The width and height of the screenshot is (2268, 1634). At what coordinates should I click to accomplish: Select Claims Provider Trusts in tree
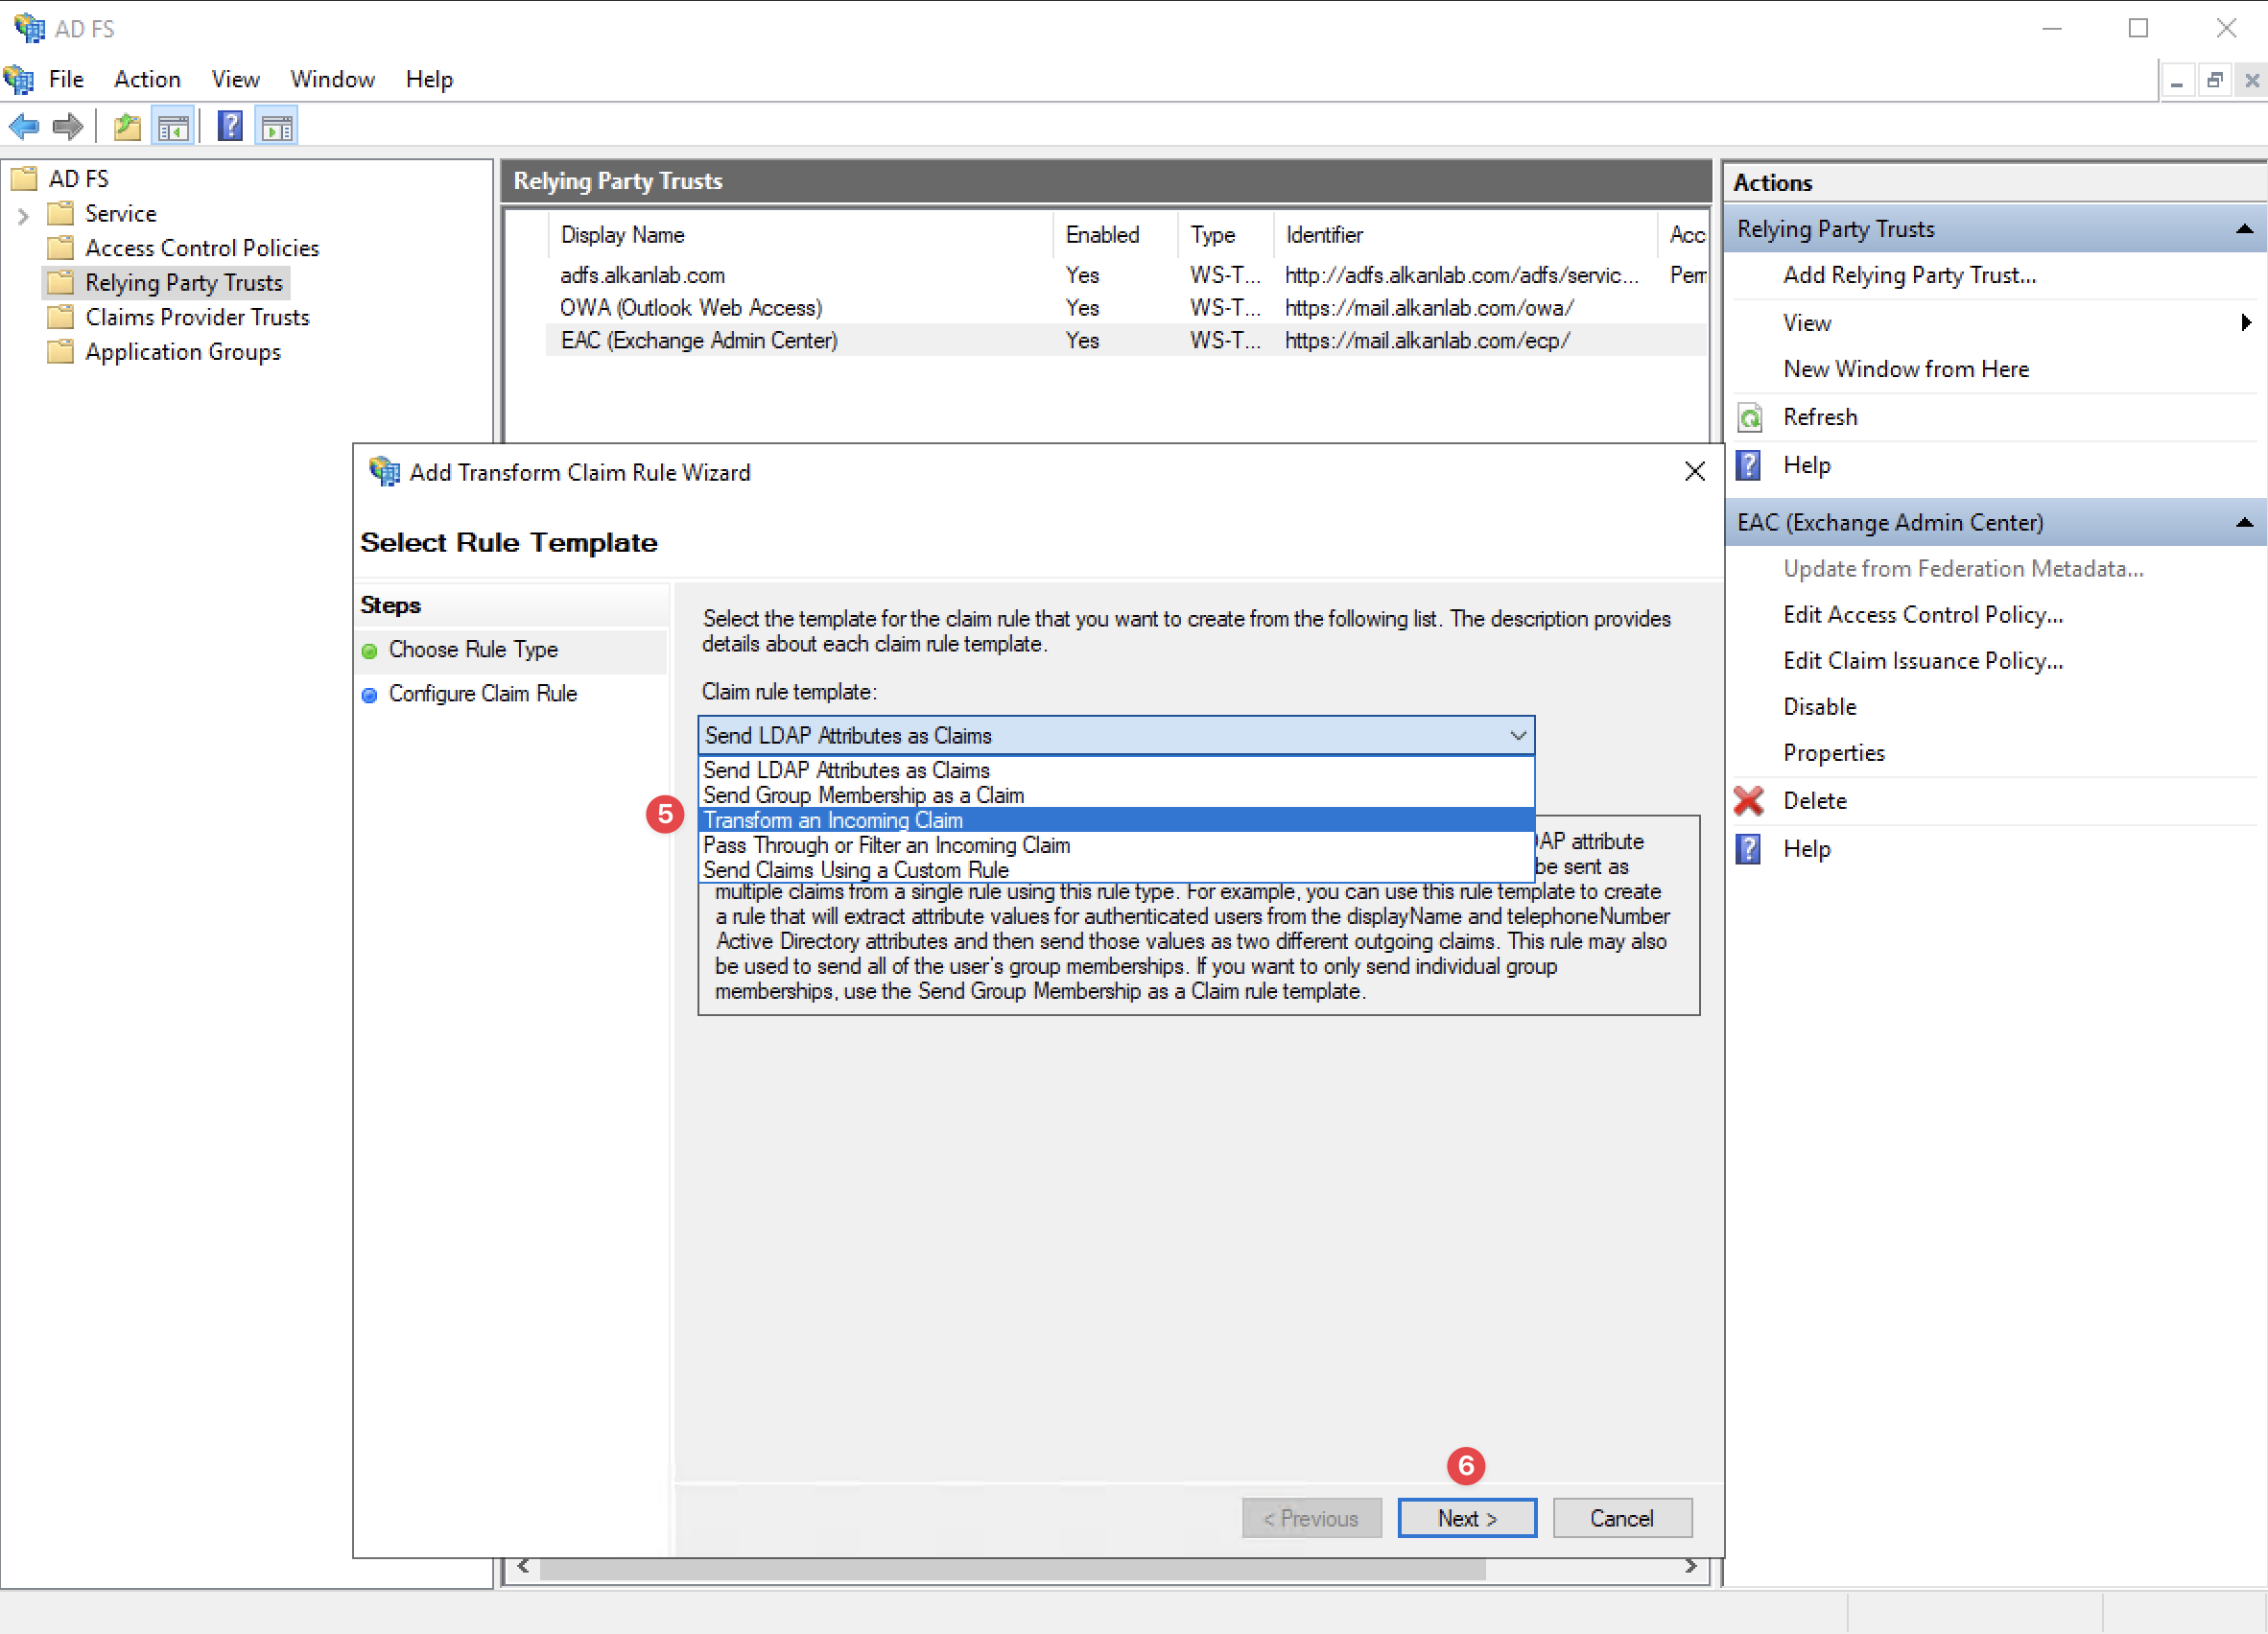coord(197,317)
